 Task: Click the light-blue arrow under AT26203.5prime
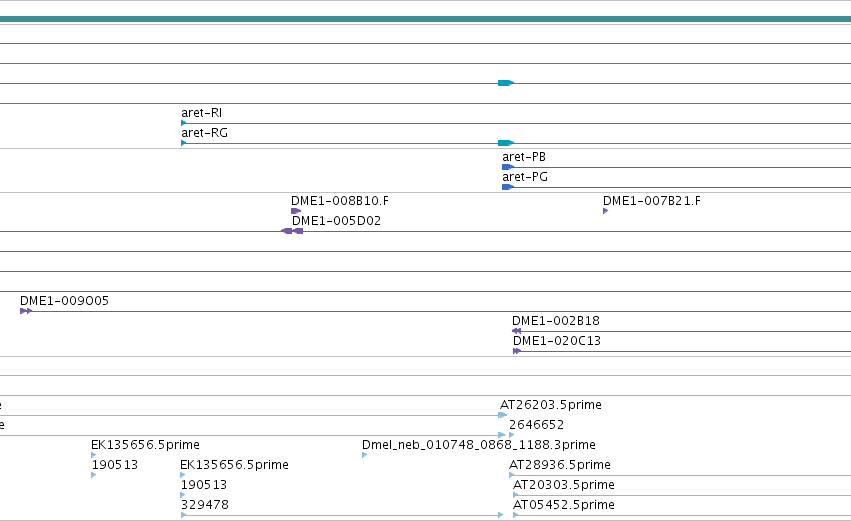pyautogui.click(x=503, y=415)
